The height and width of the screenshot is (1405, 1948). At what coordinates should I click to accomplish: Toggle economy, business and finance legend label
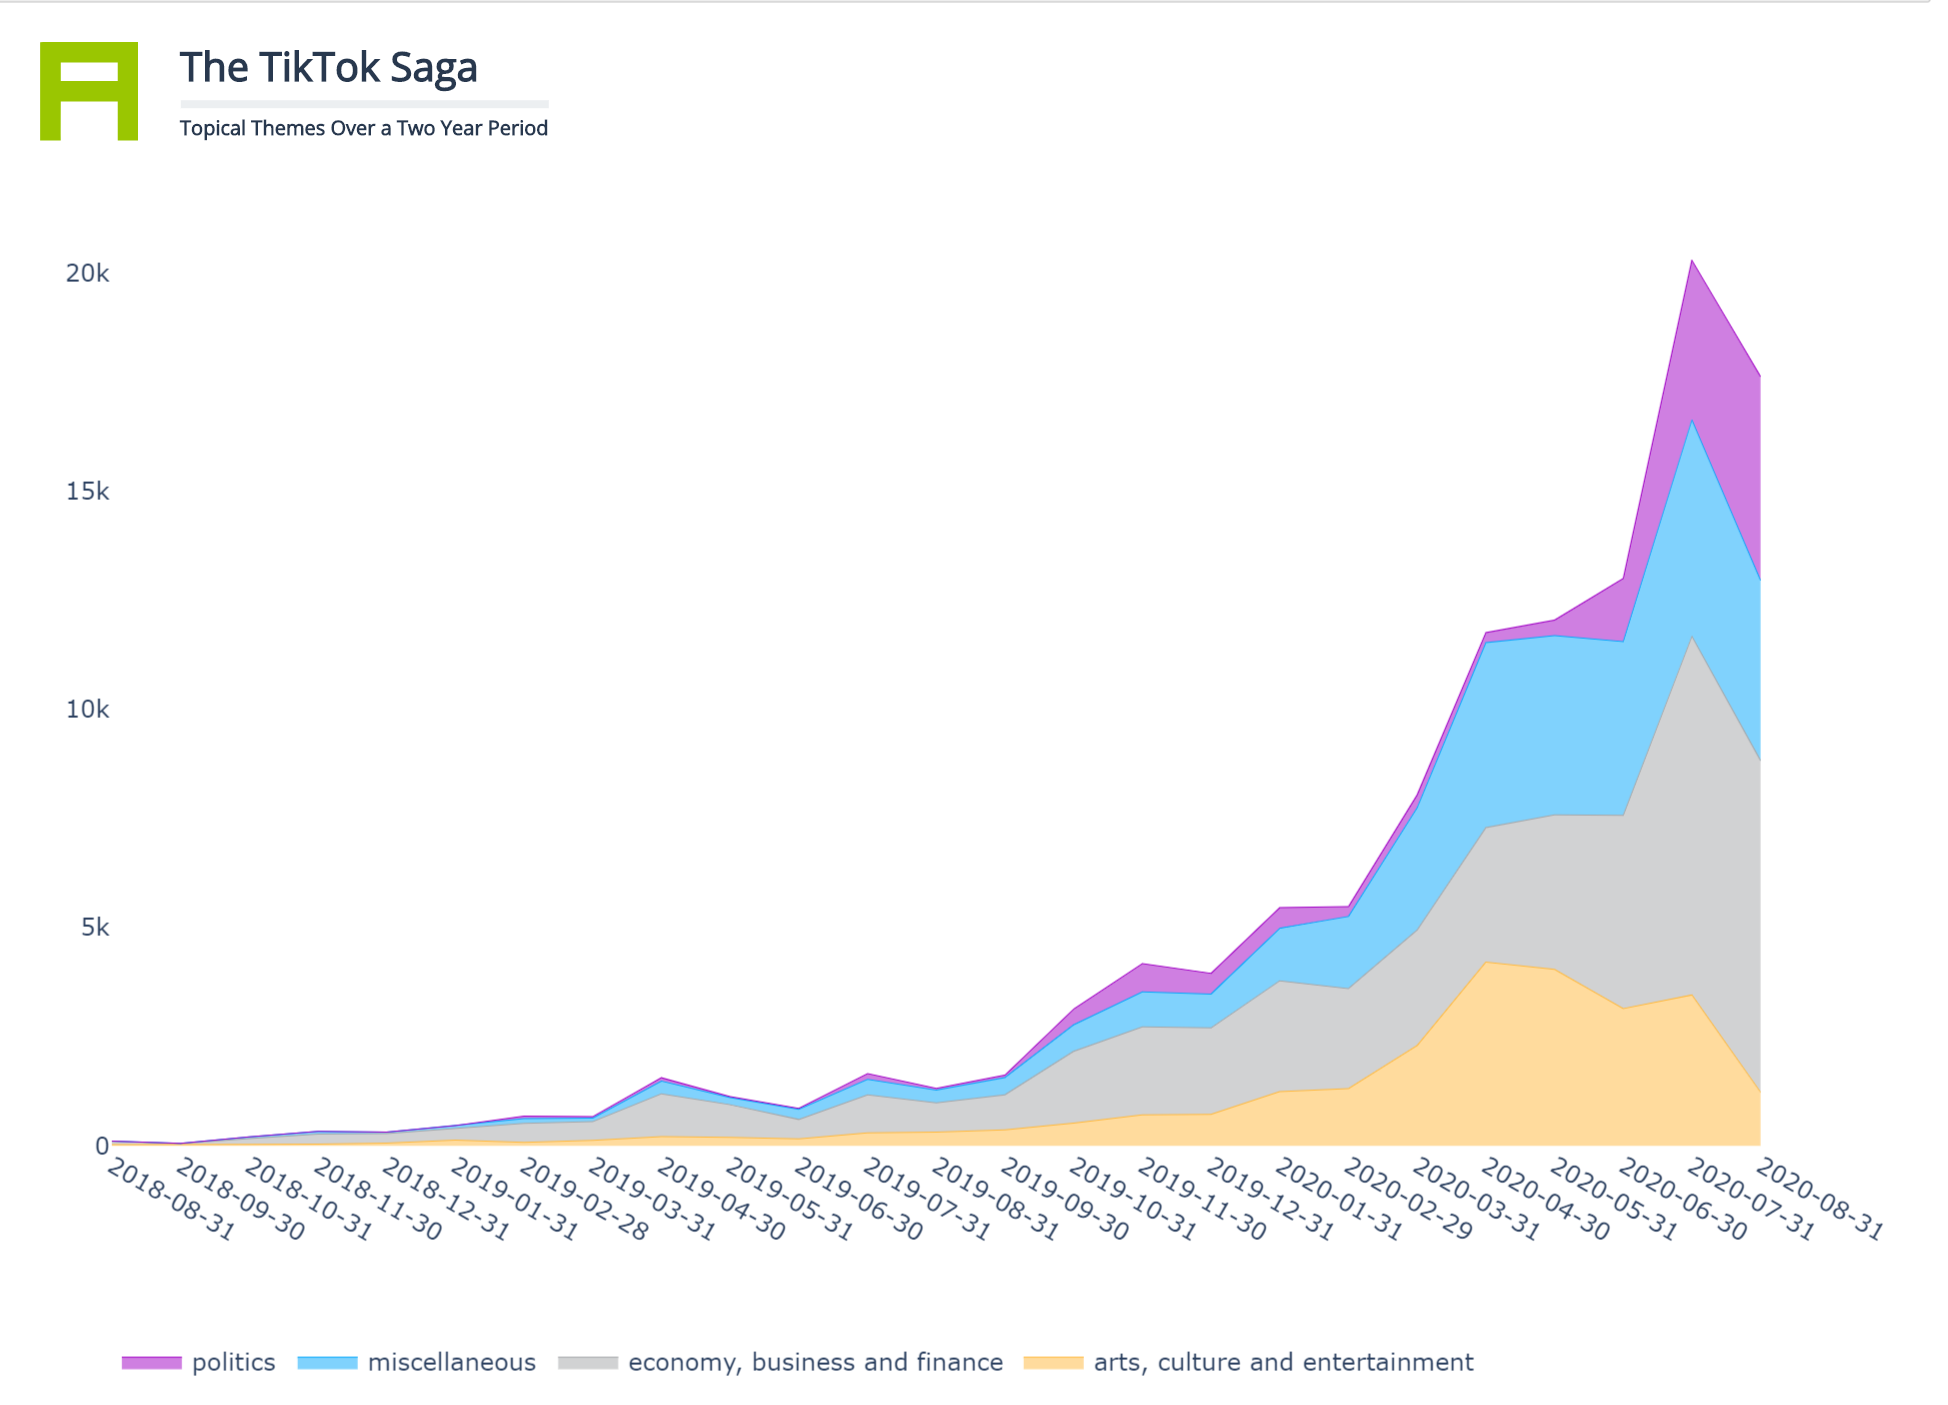click(x=815, y=1362)
